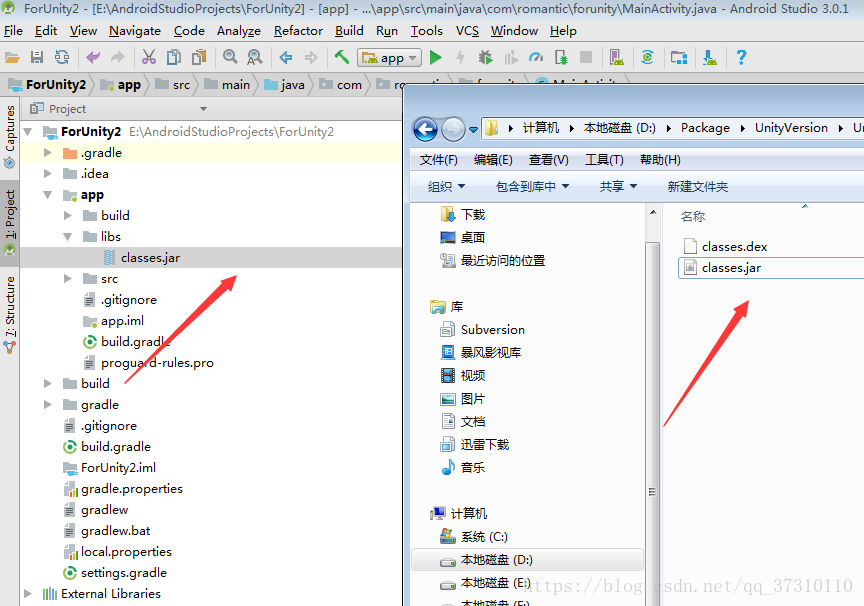Open the AVD Manager icon
864x606 pixels.
617,57
